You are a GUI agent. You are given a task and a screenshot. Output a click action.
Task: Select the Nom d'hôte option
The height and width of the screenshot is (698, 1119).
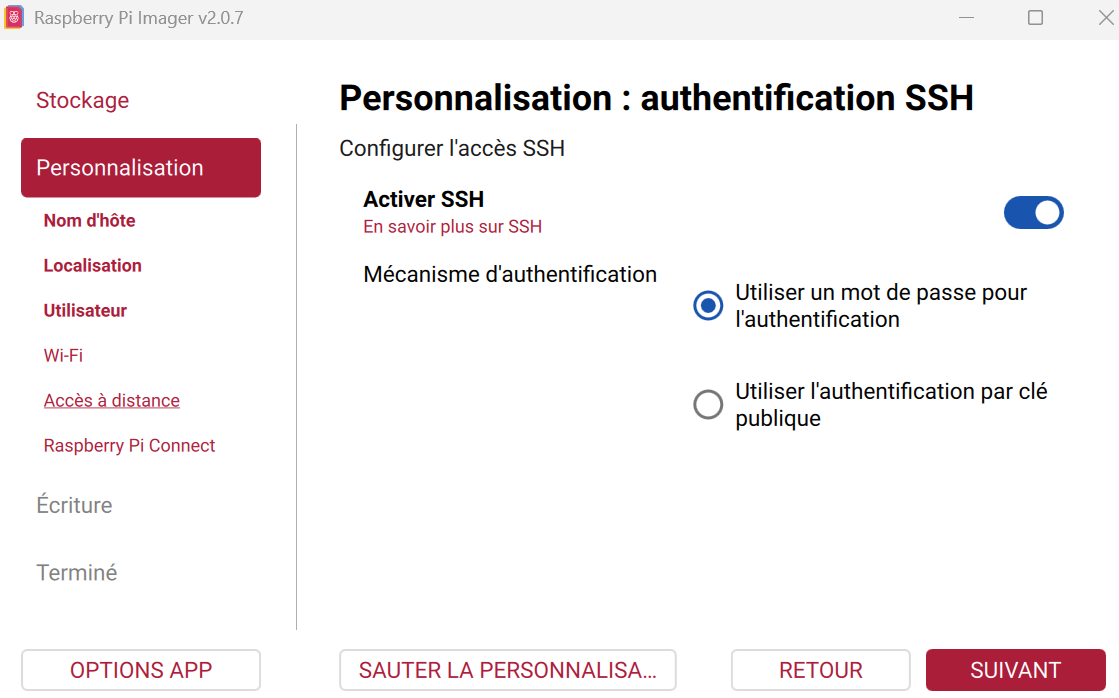pos(89,220)
